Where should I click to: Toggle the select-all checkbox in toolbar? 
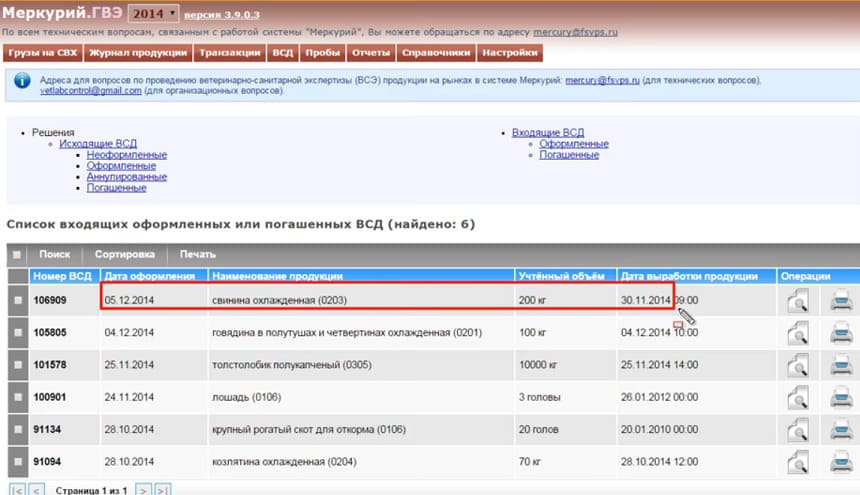[x=17, y=254]
